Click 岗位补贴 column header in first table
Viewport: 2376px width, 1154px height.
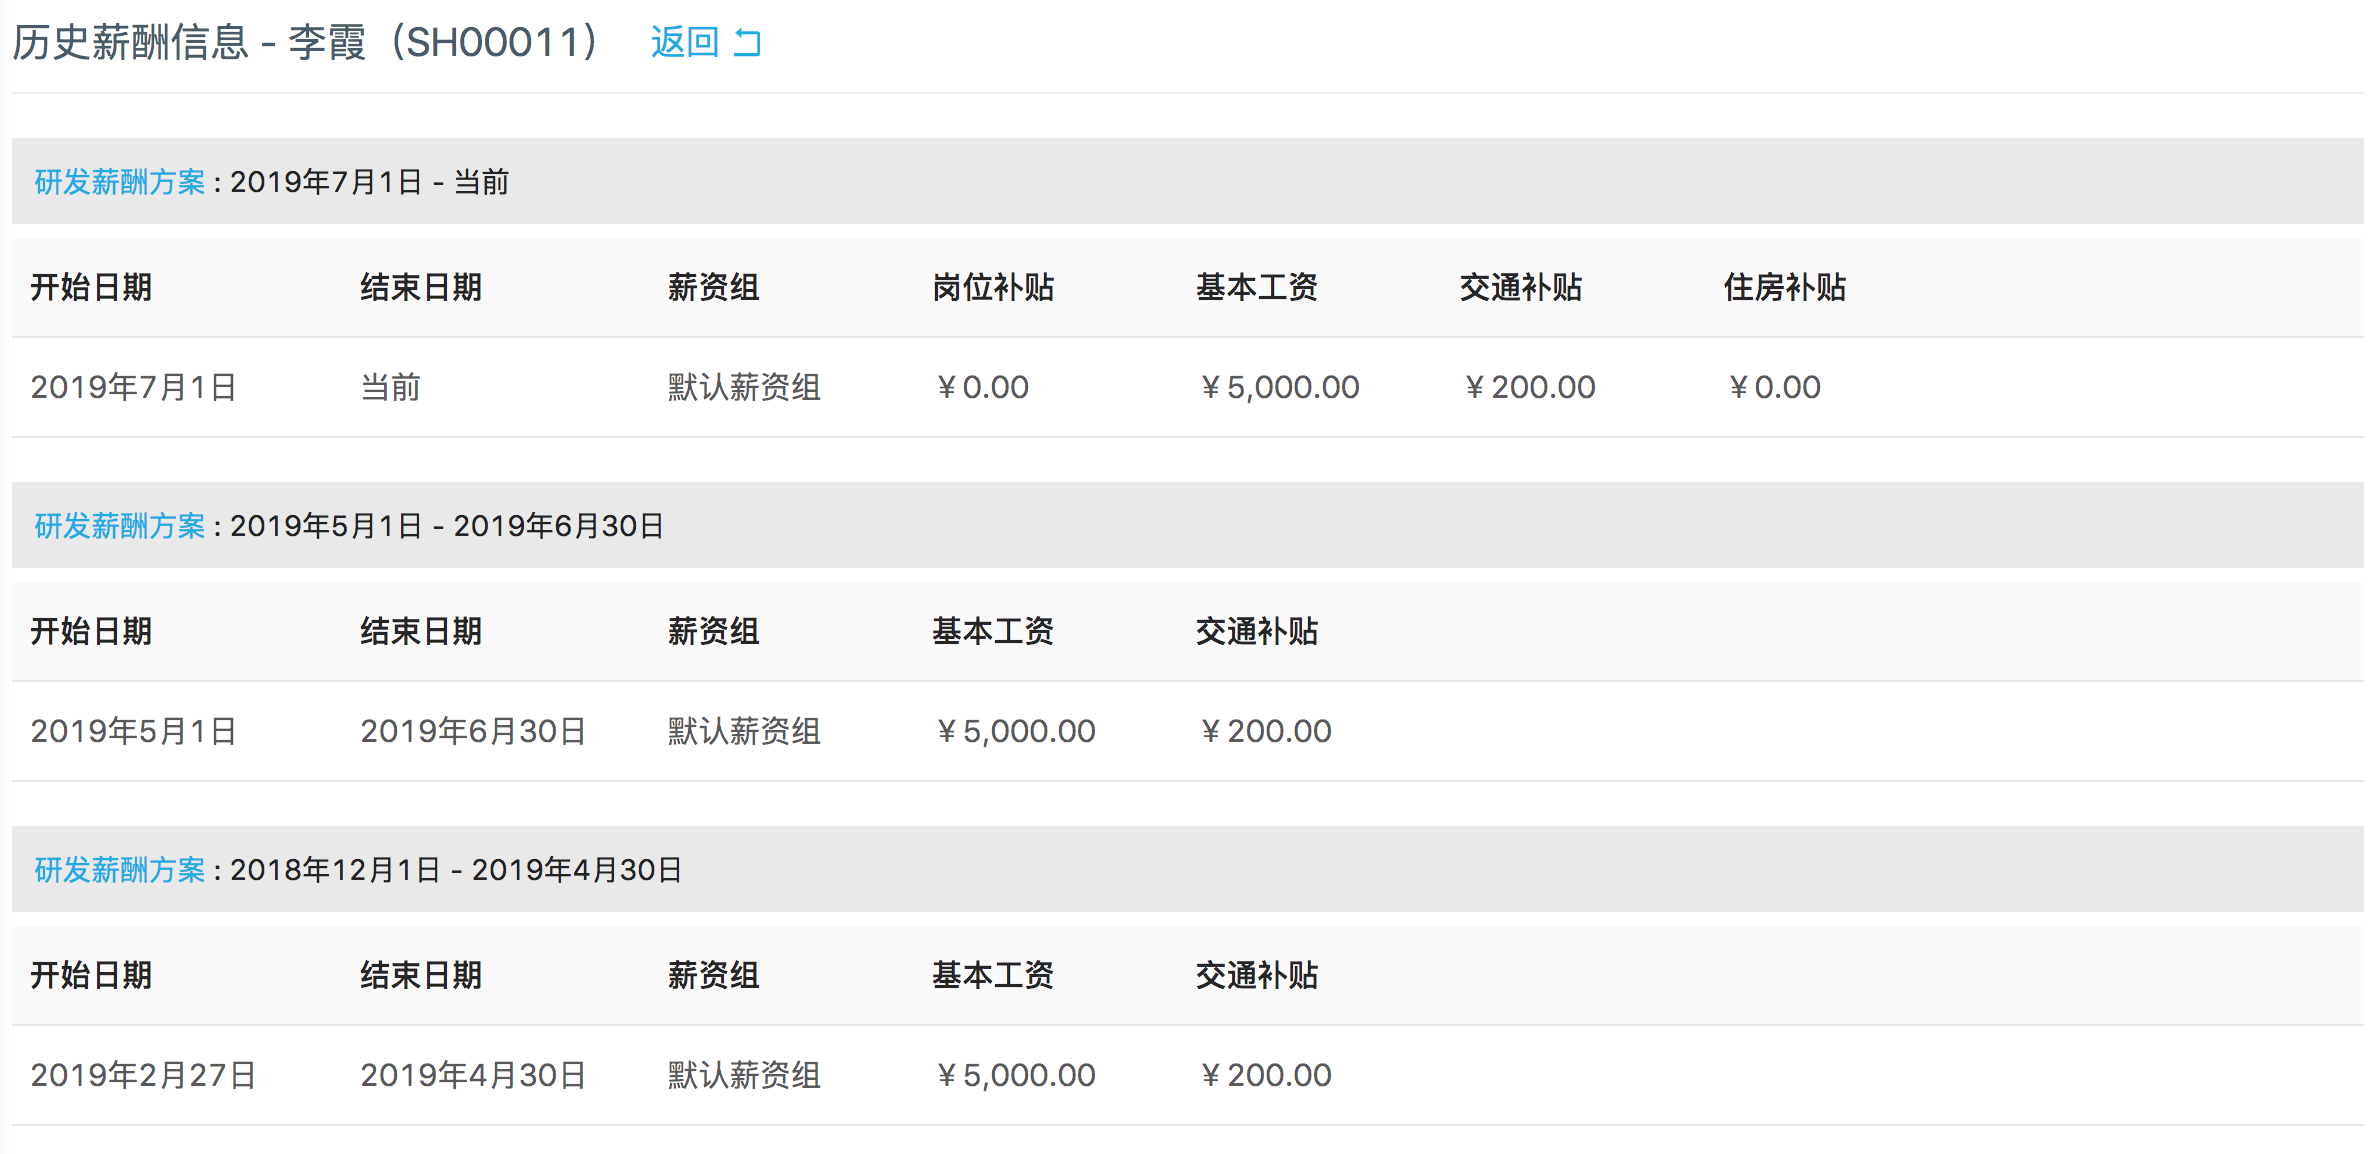click(993, 288)
